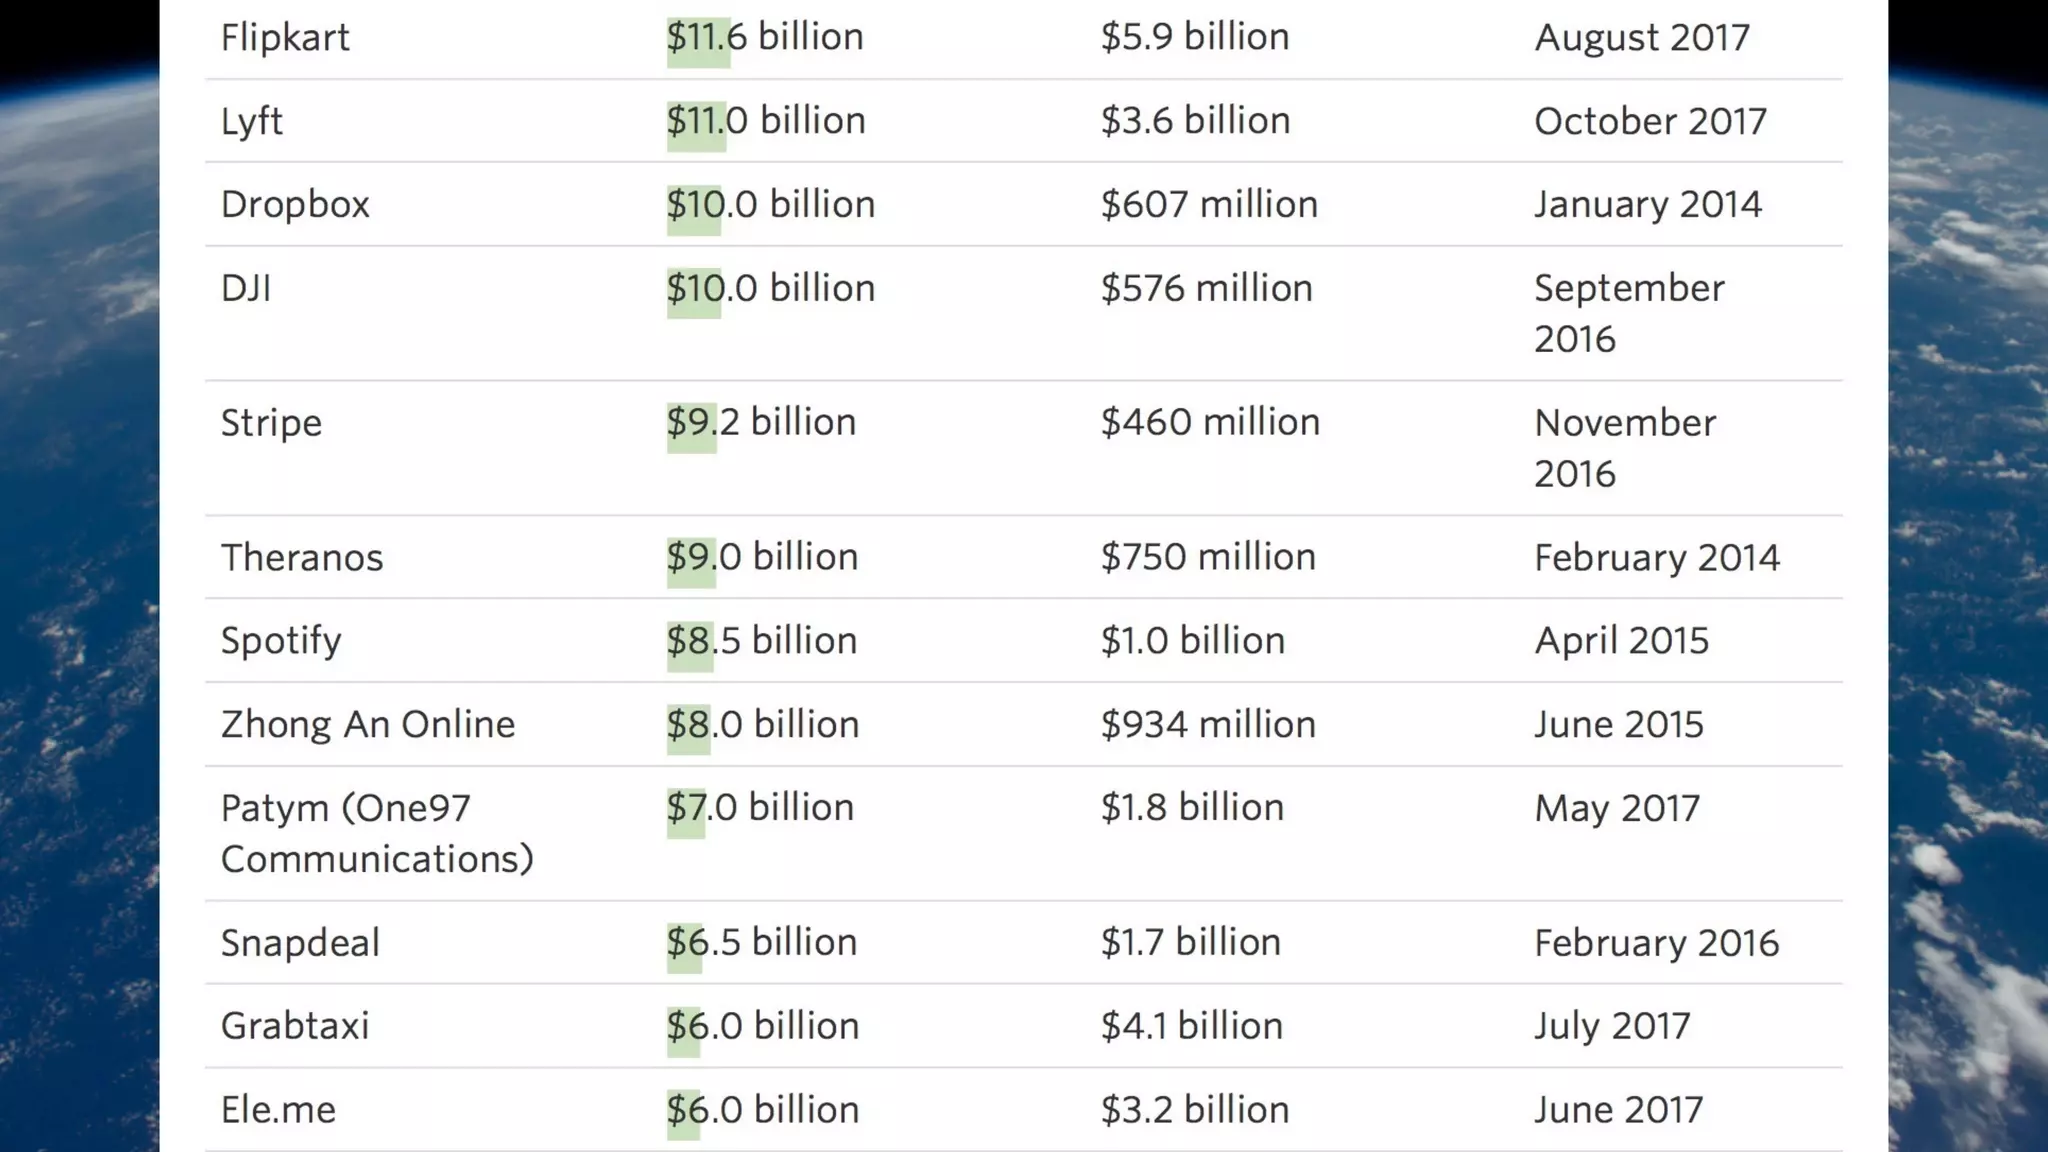The image size is (2048, 1152).
Task: Click the Flipkart company name
Action: (x=285, y=38)
